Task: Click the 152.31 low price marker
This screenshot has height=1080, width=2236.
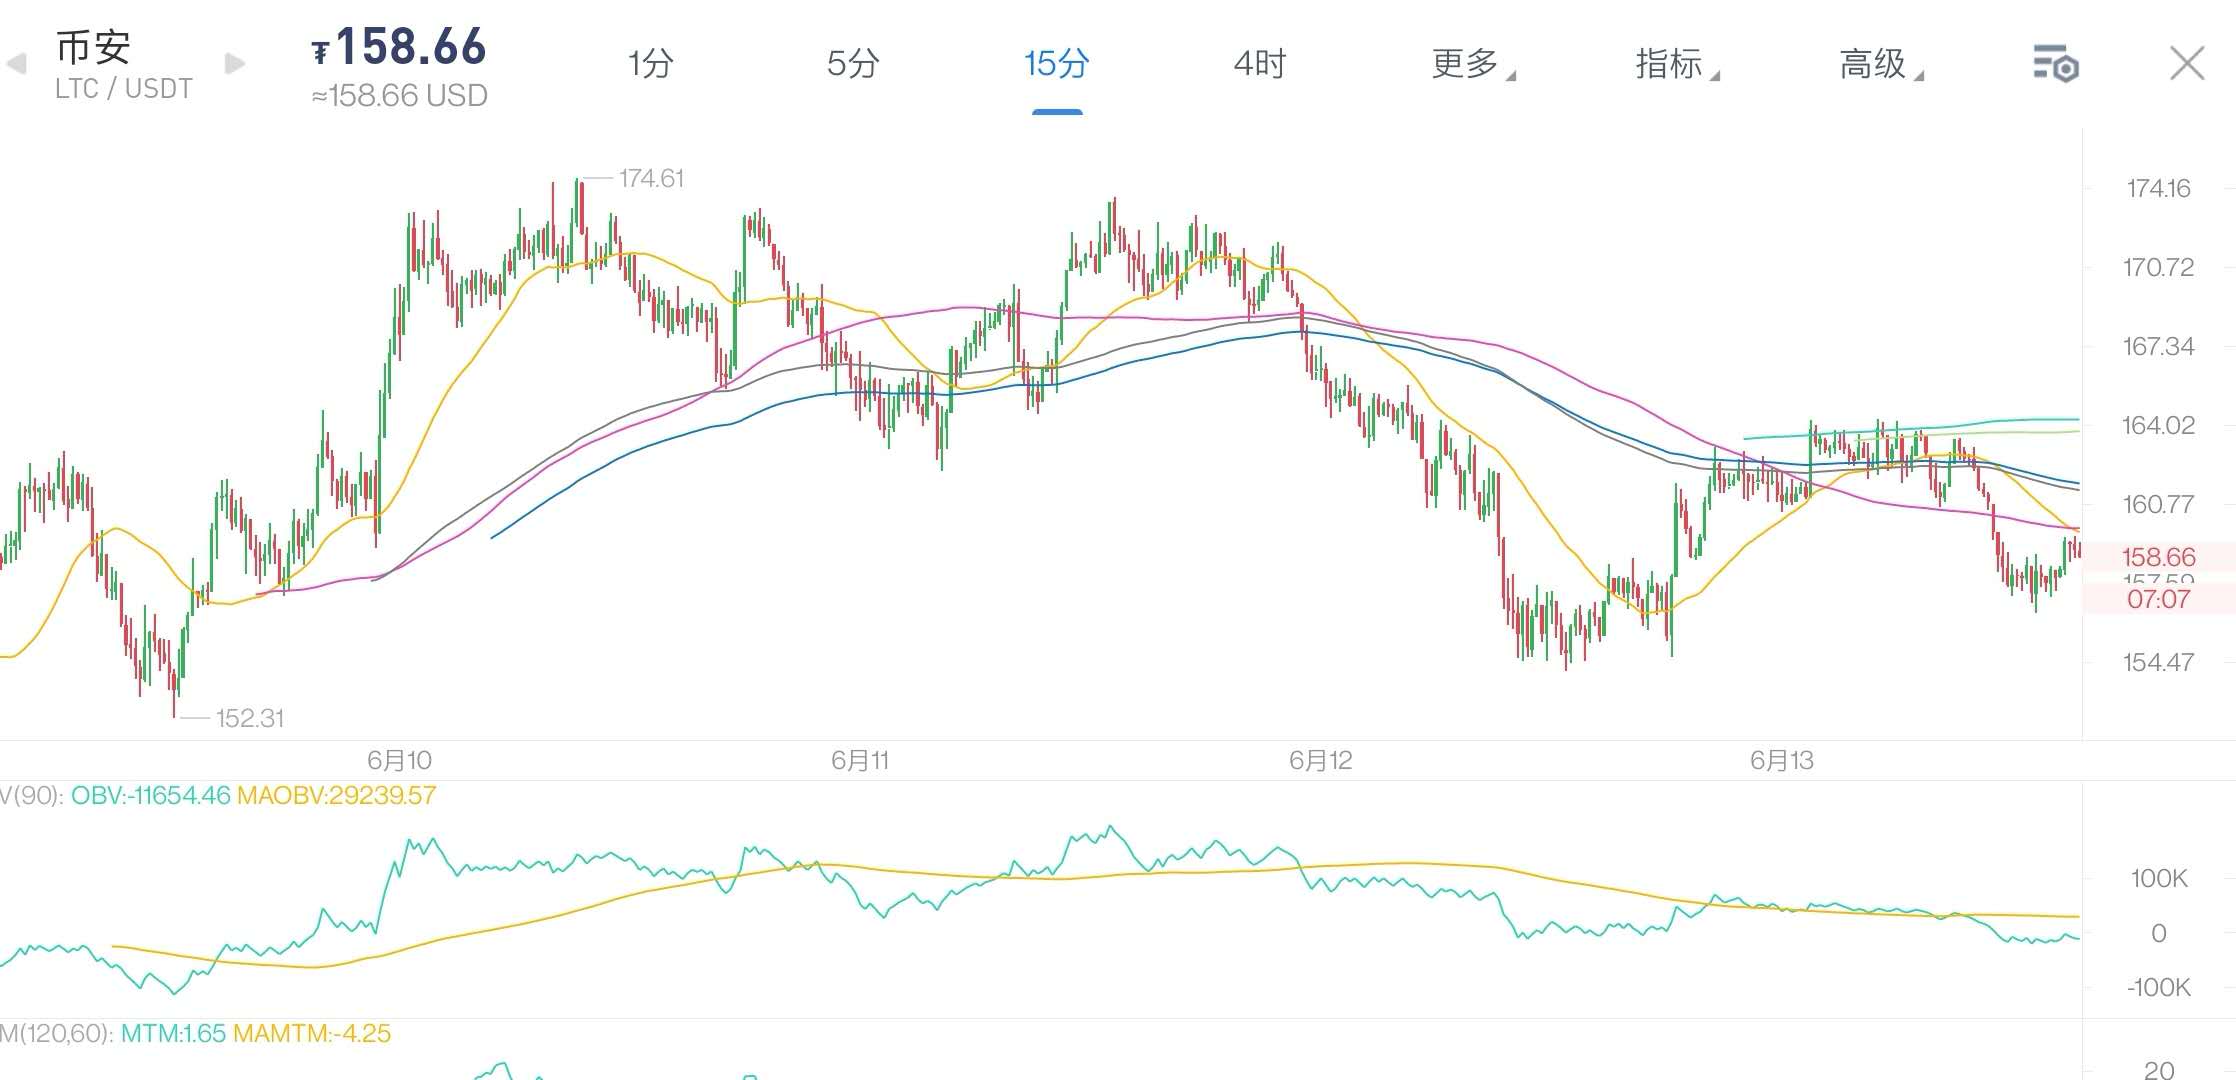Action: [250, 718]
